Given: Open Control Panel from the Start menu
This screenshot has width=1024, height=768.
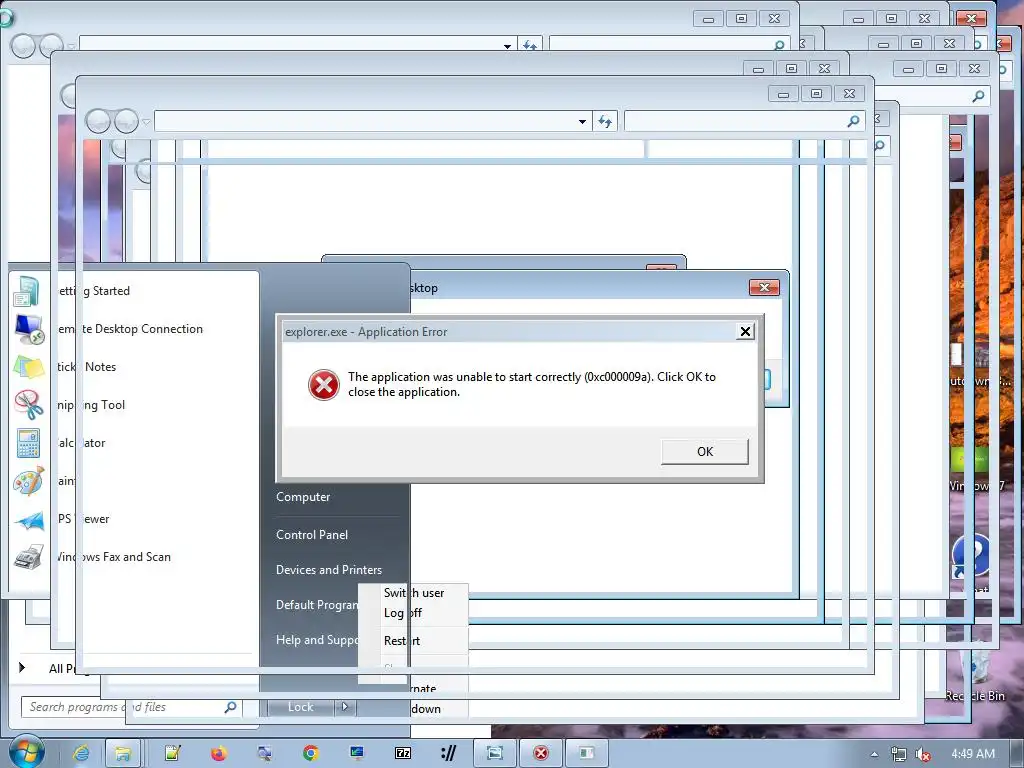Looking at the screenshot, I should coord(312,535).
